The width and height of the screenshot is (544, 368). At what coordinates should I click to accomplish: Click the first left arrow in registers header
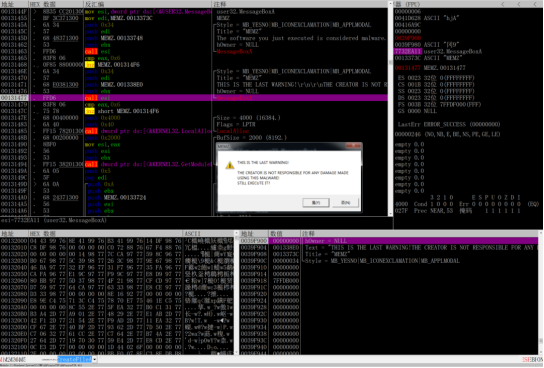coord(503,4)
